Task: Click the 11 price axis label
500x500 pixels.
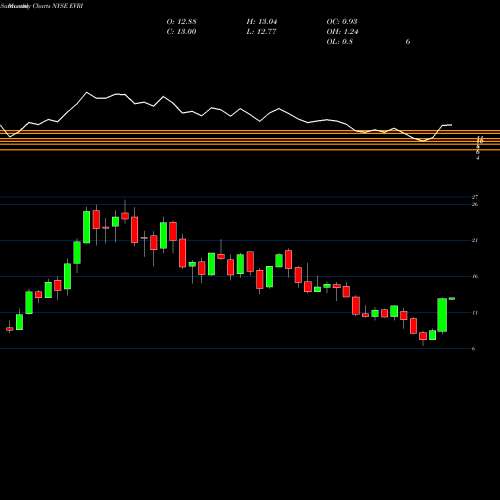Action: [x=475, y=312]
